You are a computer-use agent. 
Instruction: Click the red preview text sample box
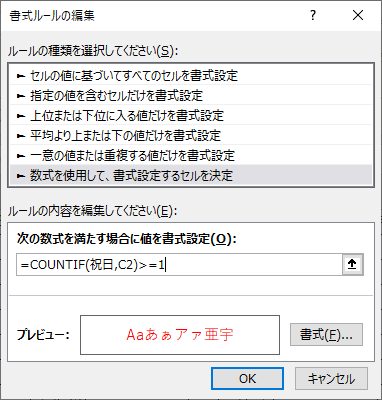coord(180,335)
